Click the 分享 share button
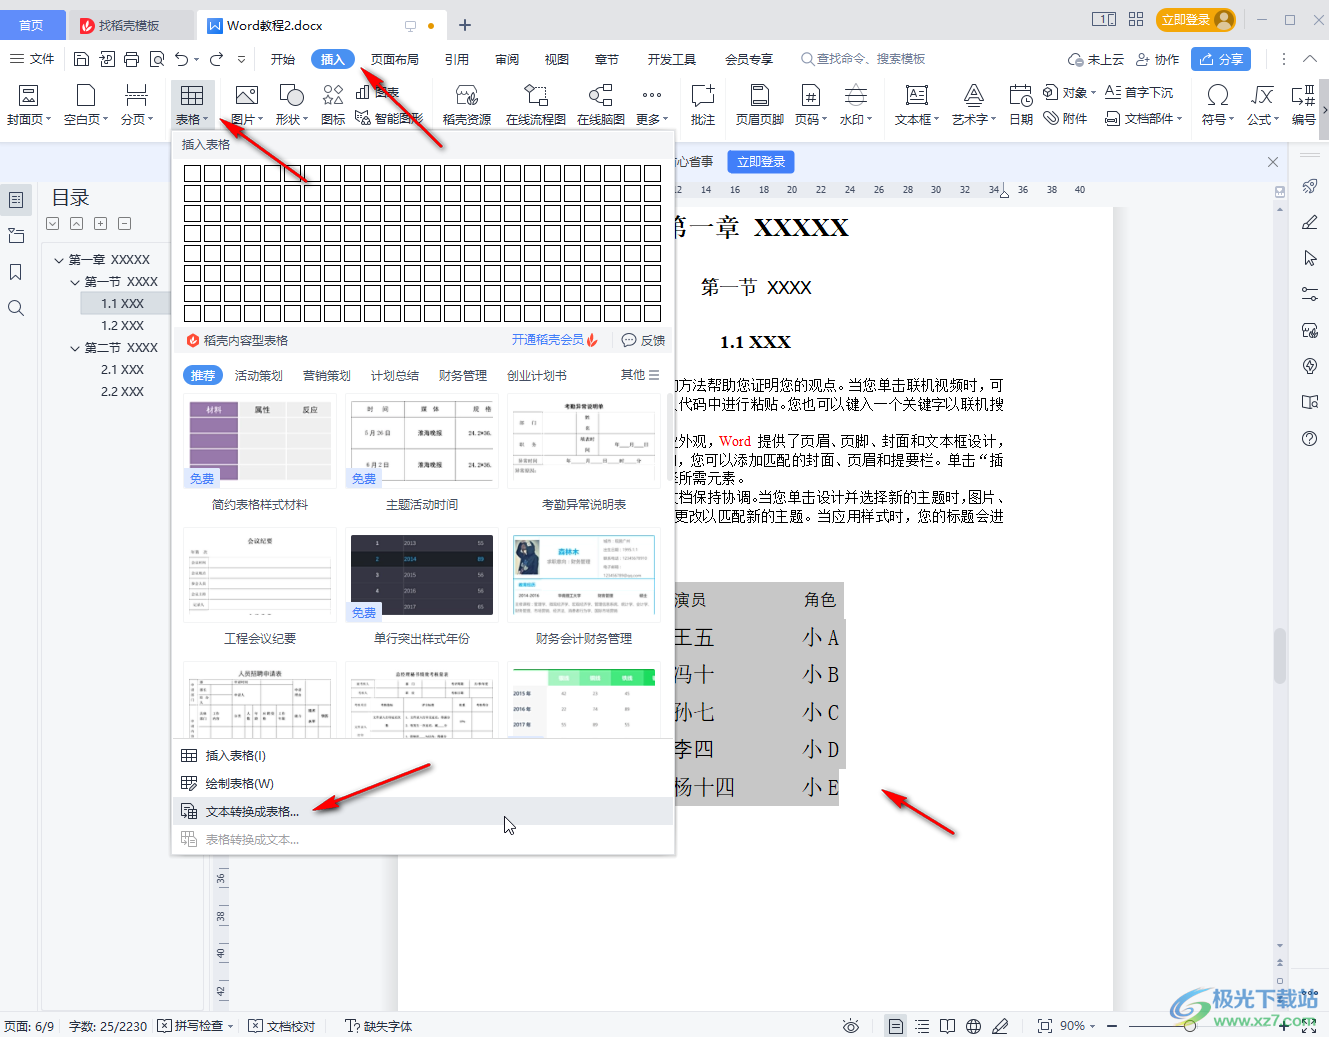The height and width of the screenshot is (1037, 1329). click(x=1221, y=59)
